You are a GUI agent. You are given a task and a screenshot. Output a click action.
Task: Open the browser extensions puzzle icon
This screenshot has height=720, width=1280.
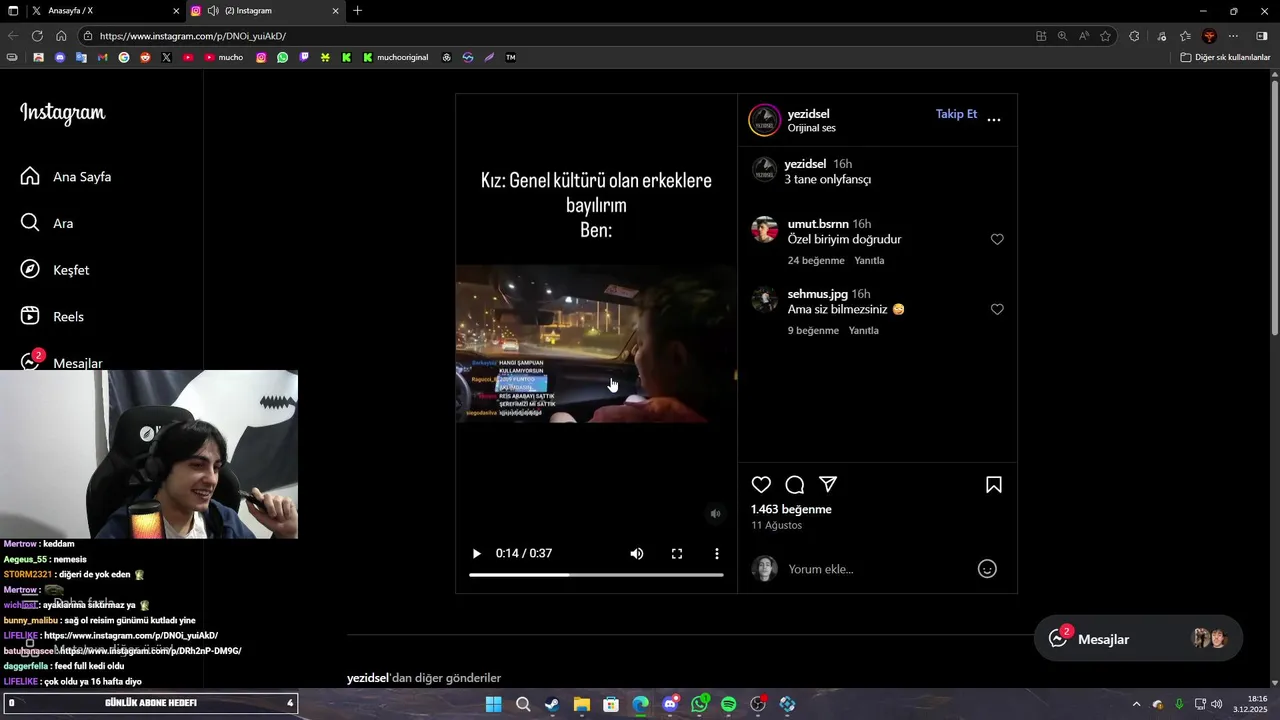(1134, 36)
